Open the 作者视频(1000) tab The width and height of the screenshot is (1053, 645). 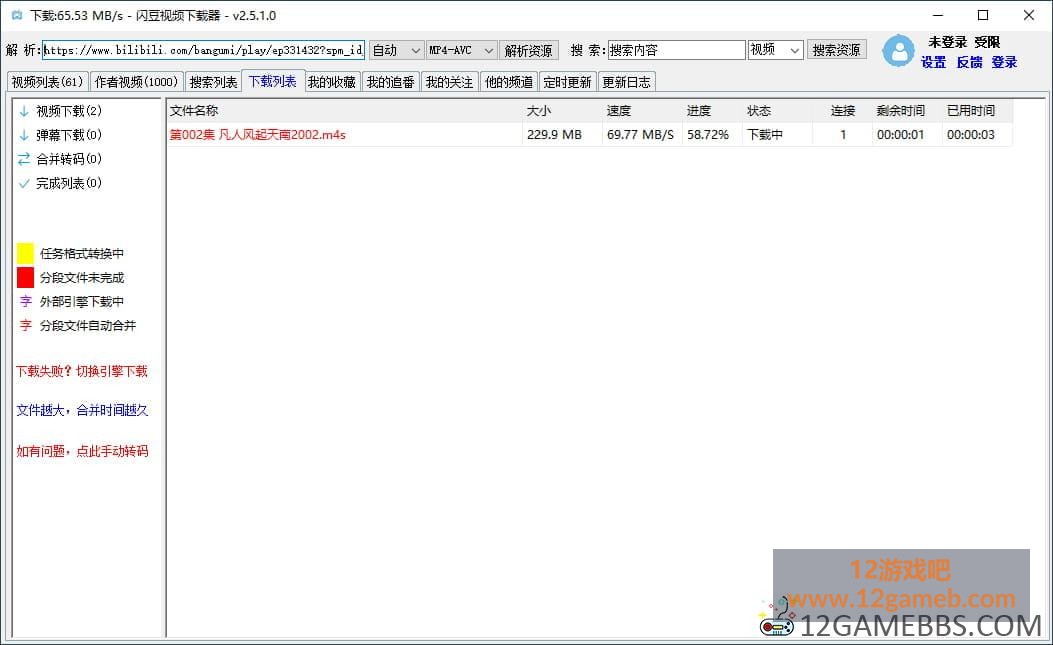click(x=136, y=82)
